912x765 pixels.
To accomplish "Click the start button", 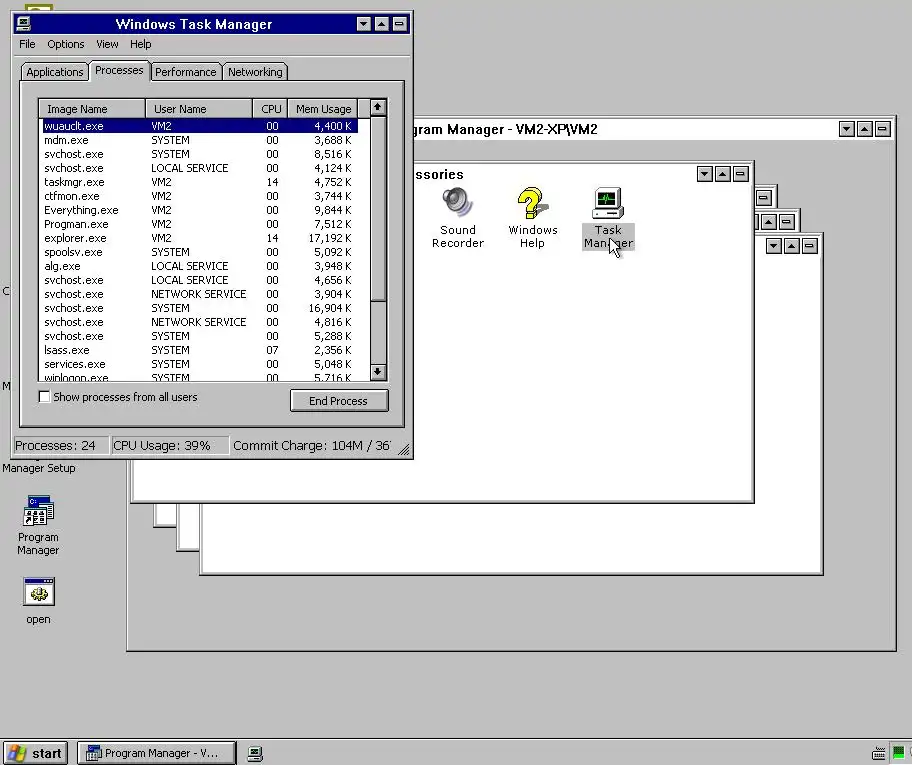I will pos(35,753).
